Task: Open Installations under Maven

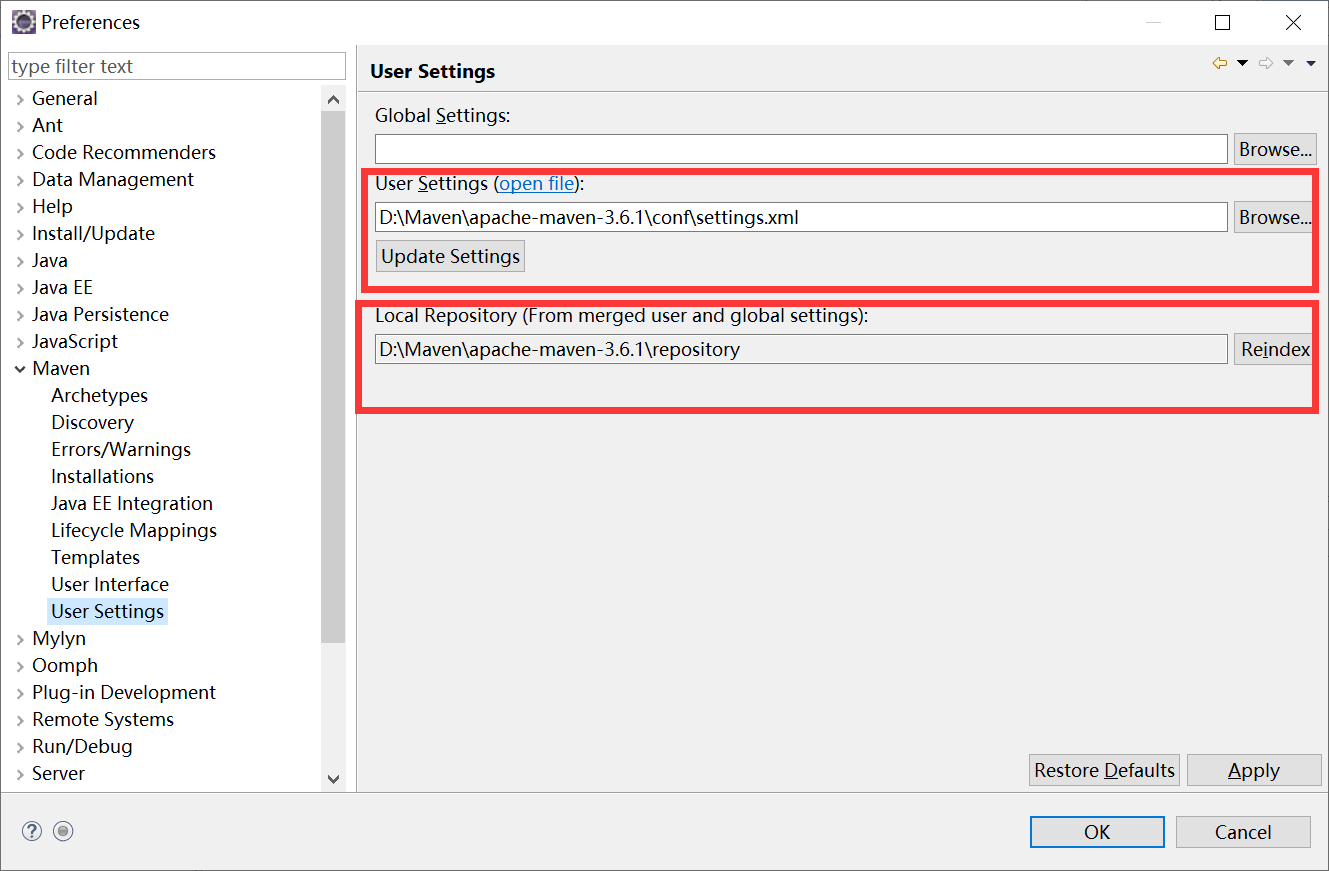Action: 102,476
